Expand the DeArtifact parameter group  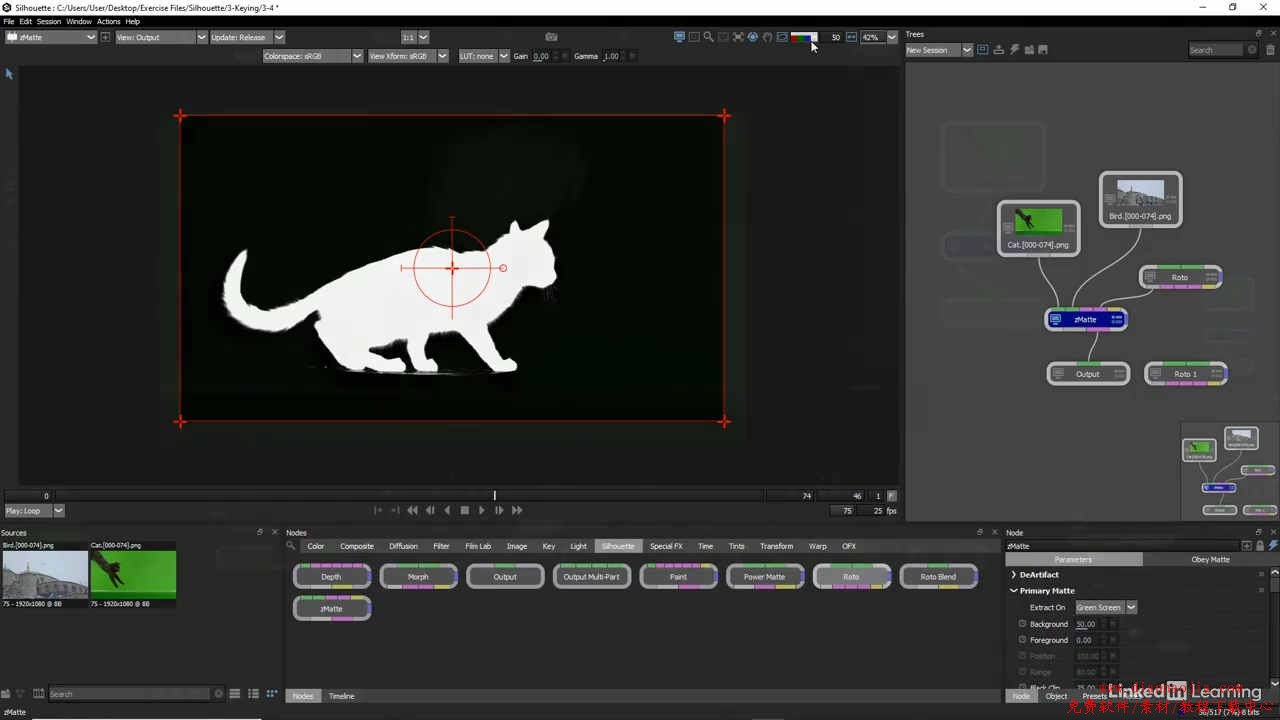point(1014,575)
